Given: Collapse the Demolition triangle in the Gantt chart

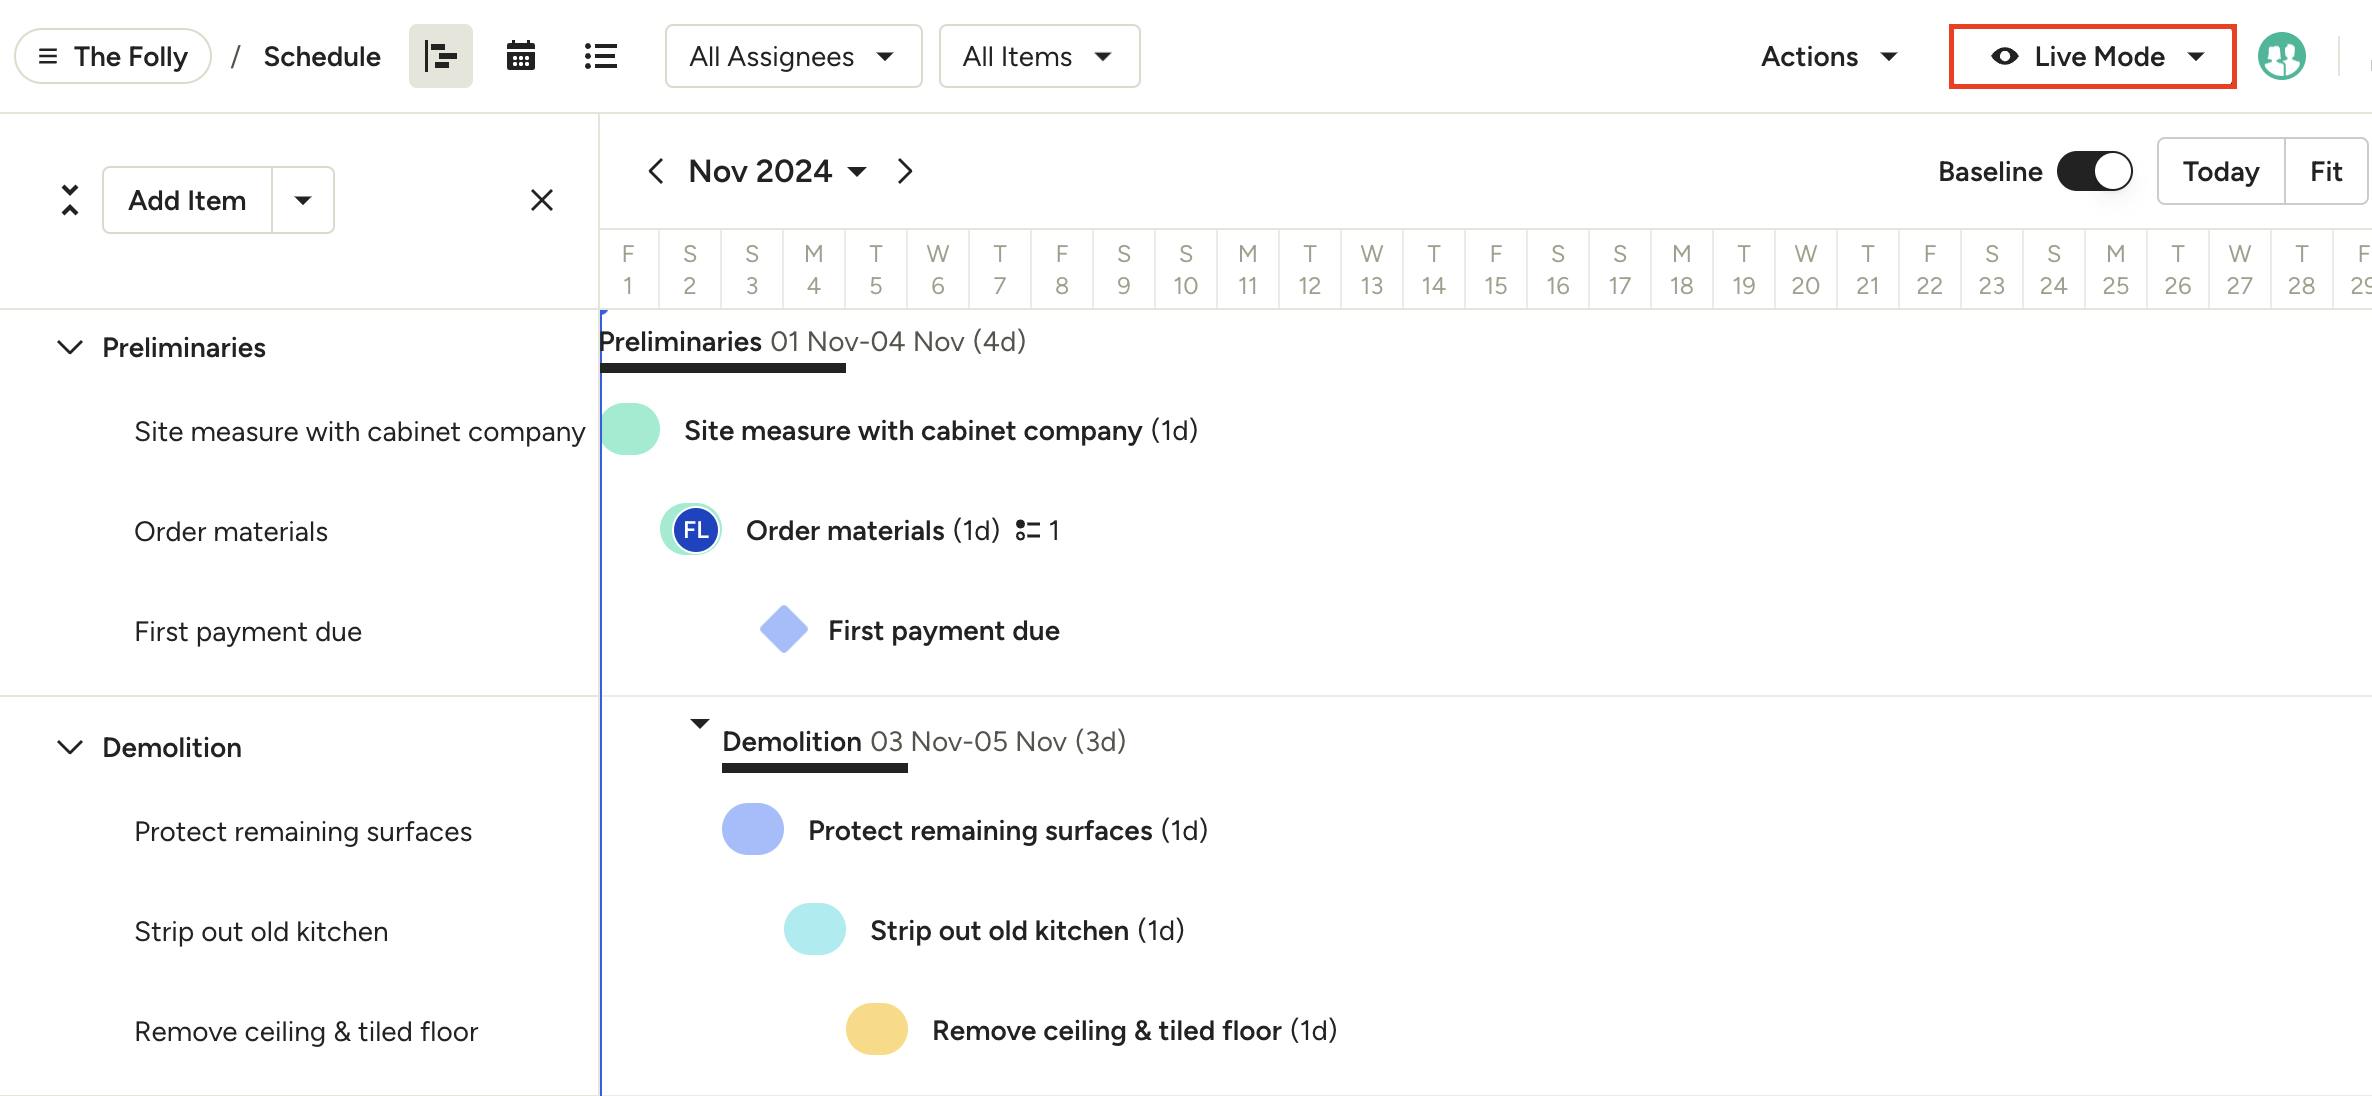Looking at the screenshot, I should pyautogui.click(x=700, y=723).
